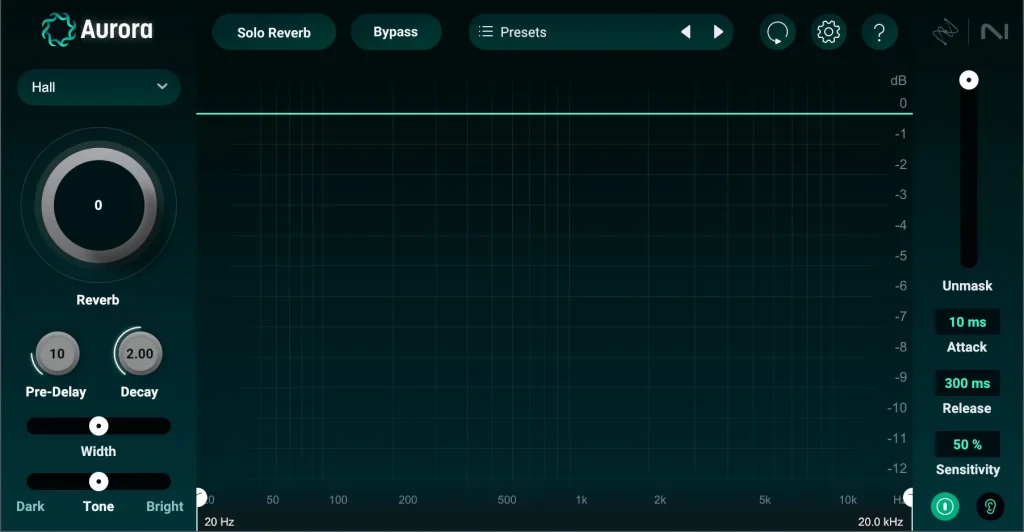
Task: Expand the Hall reverb type dropdown
Action: point(98,87)
